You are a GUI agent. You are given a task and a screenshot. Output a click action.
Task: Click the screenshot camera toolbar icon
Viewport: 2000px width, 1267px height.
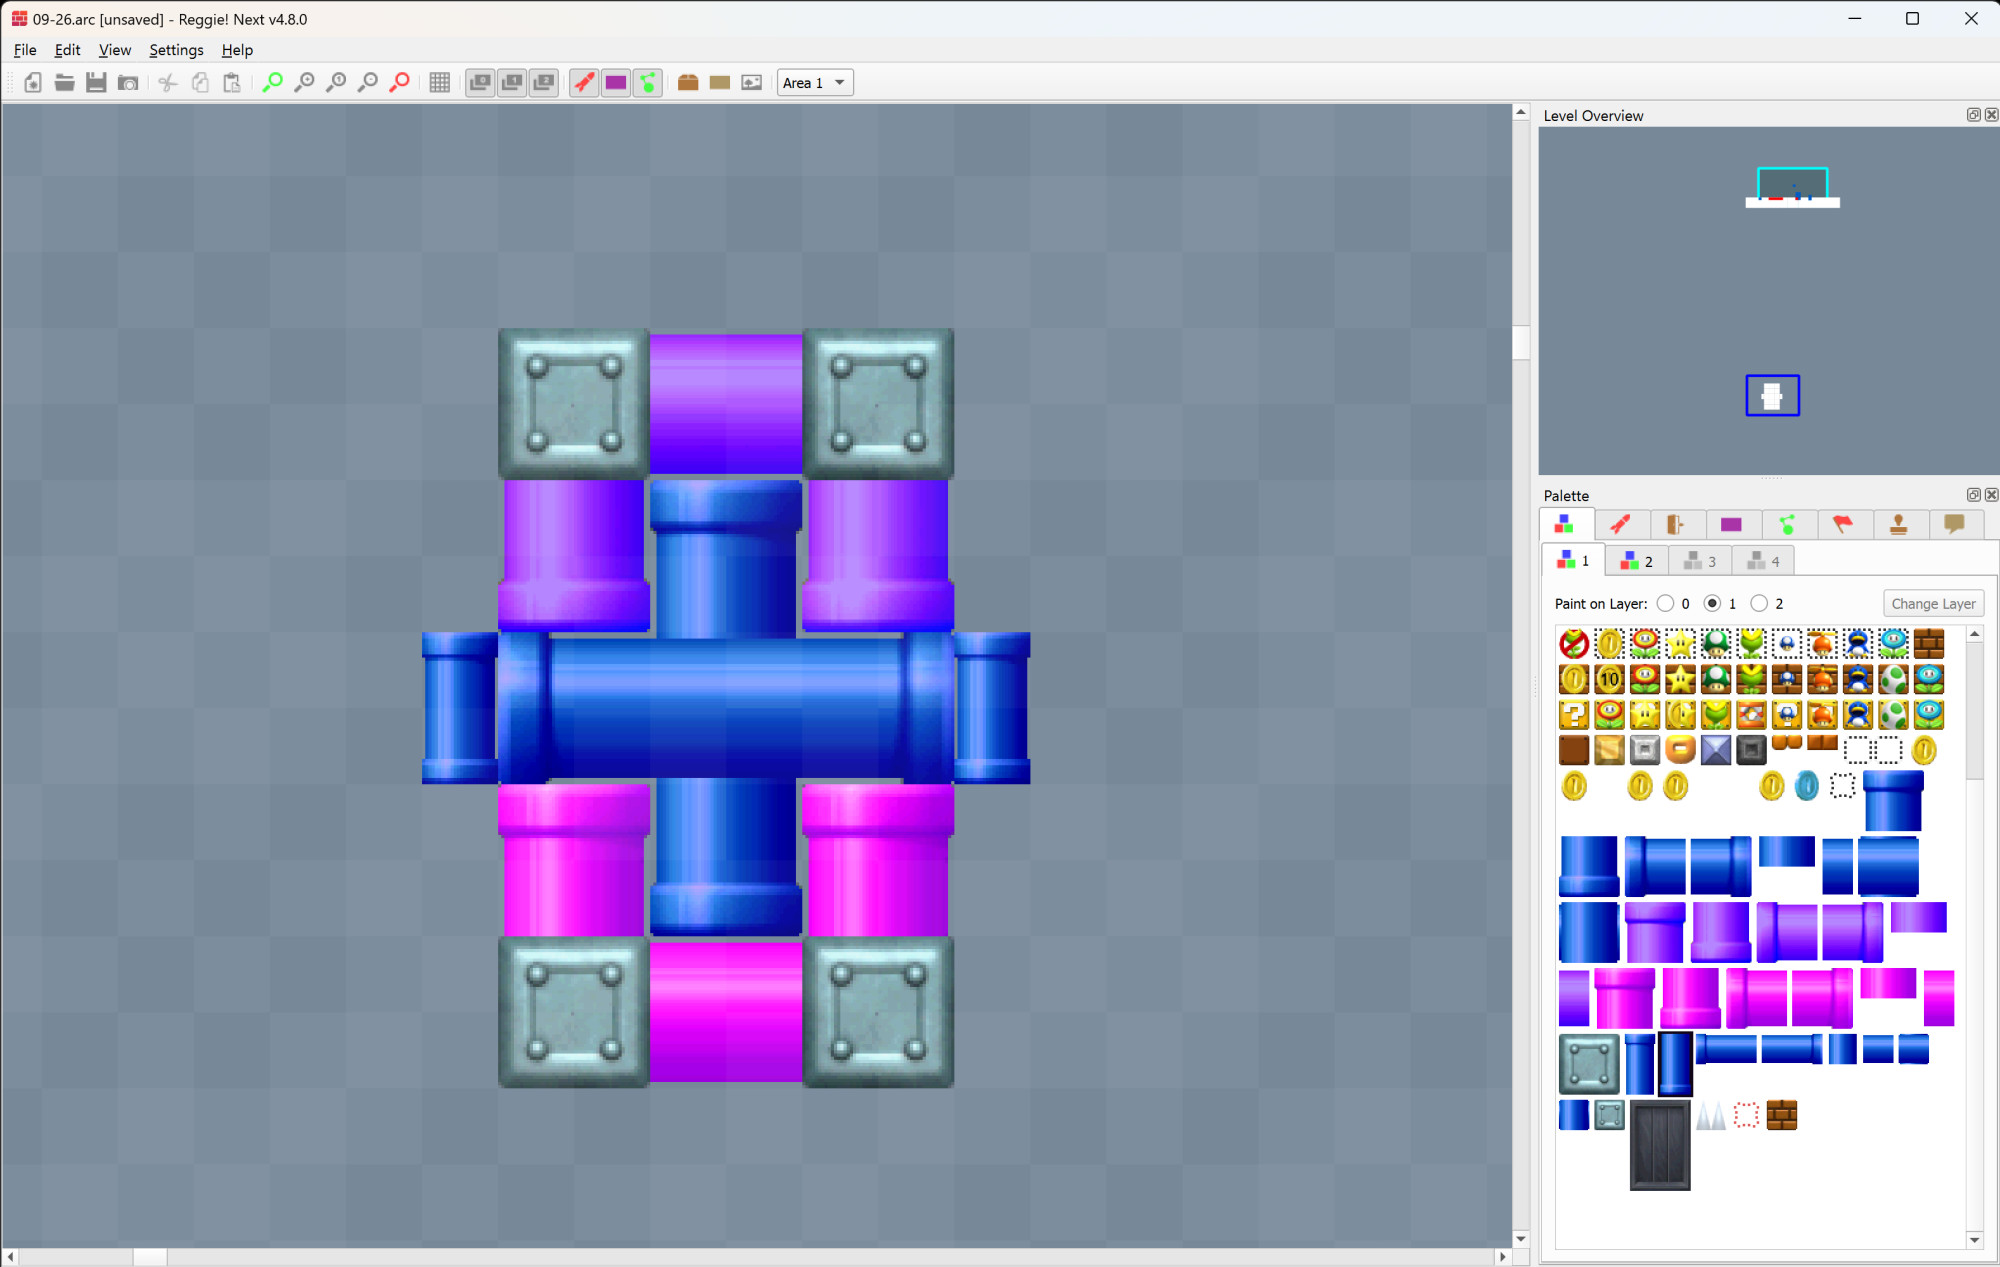click(x=128, y=83)
